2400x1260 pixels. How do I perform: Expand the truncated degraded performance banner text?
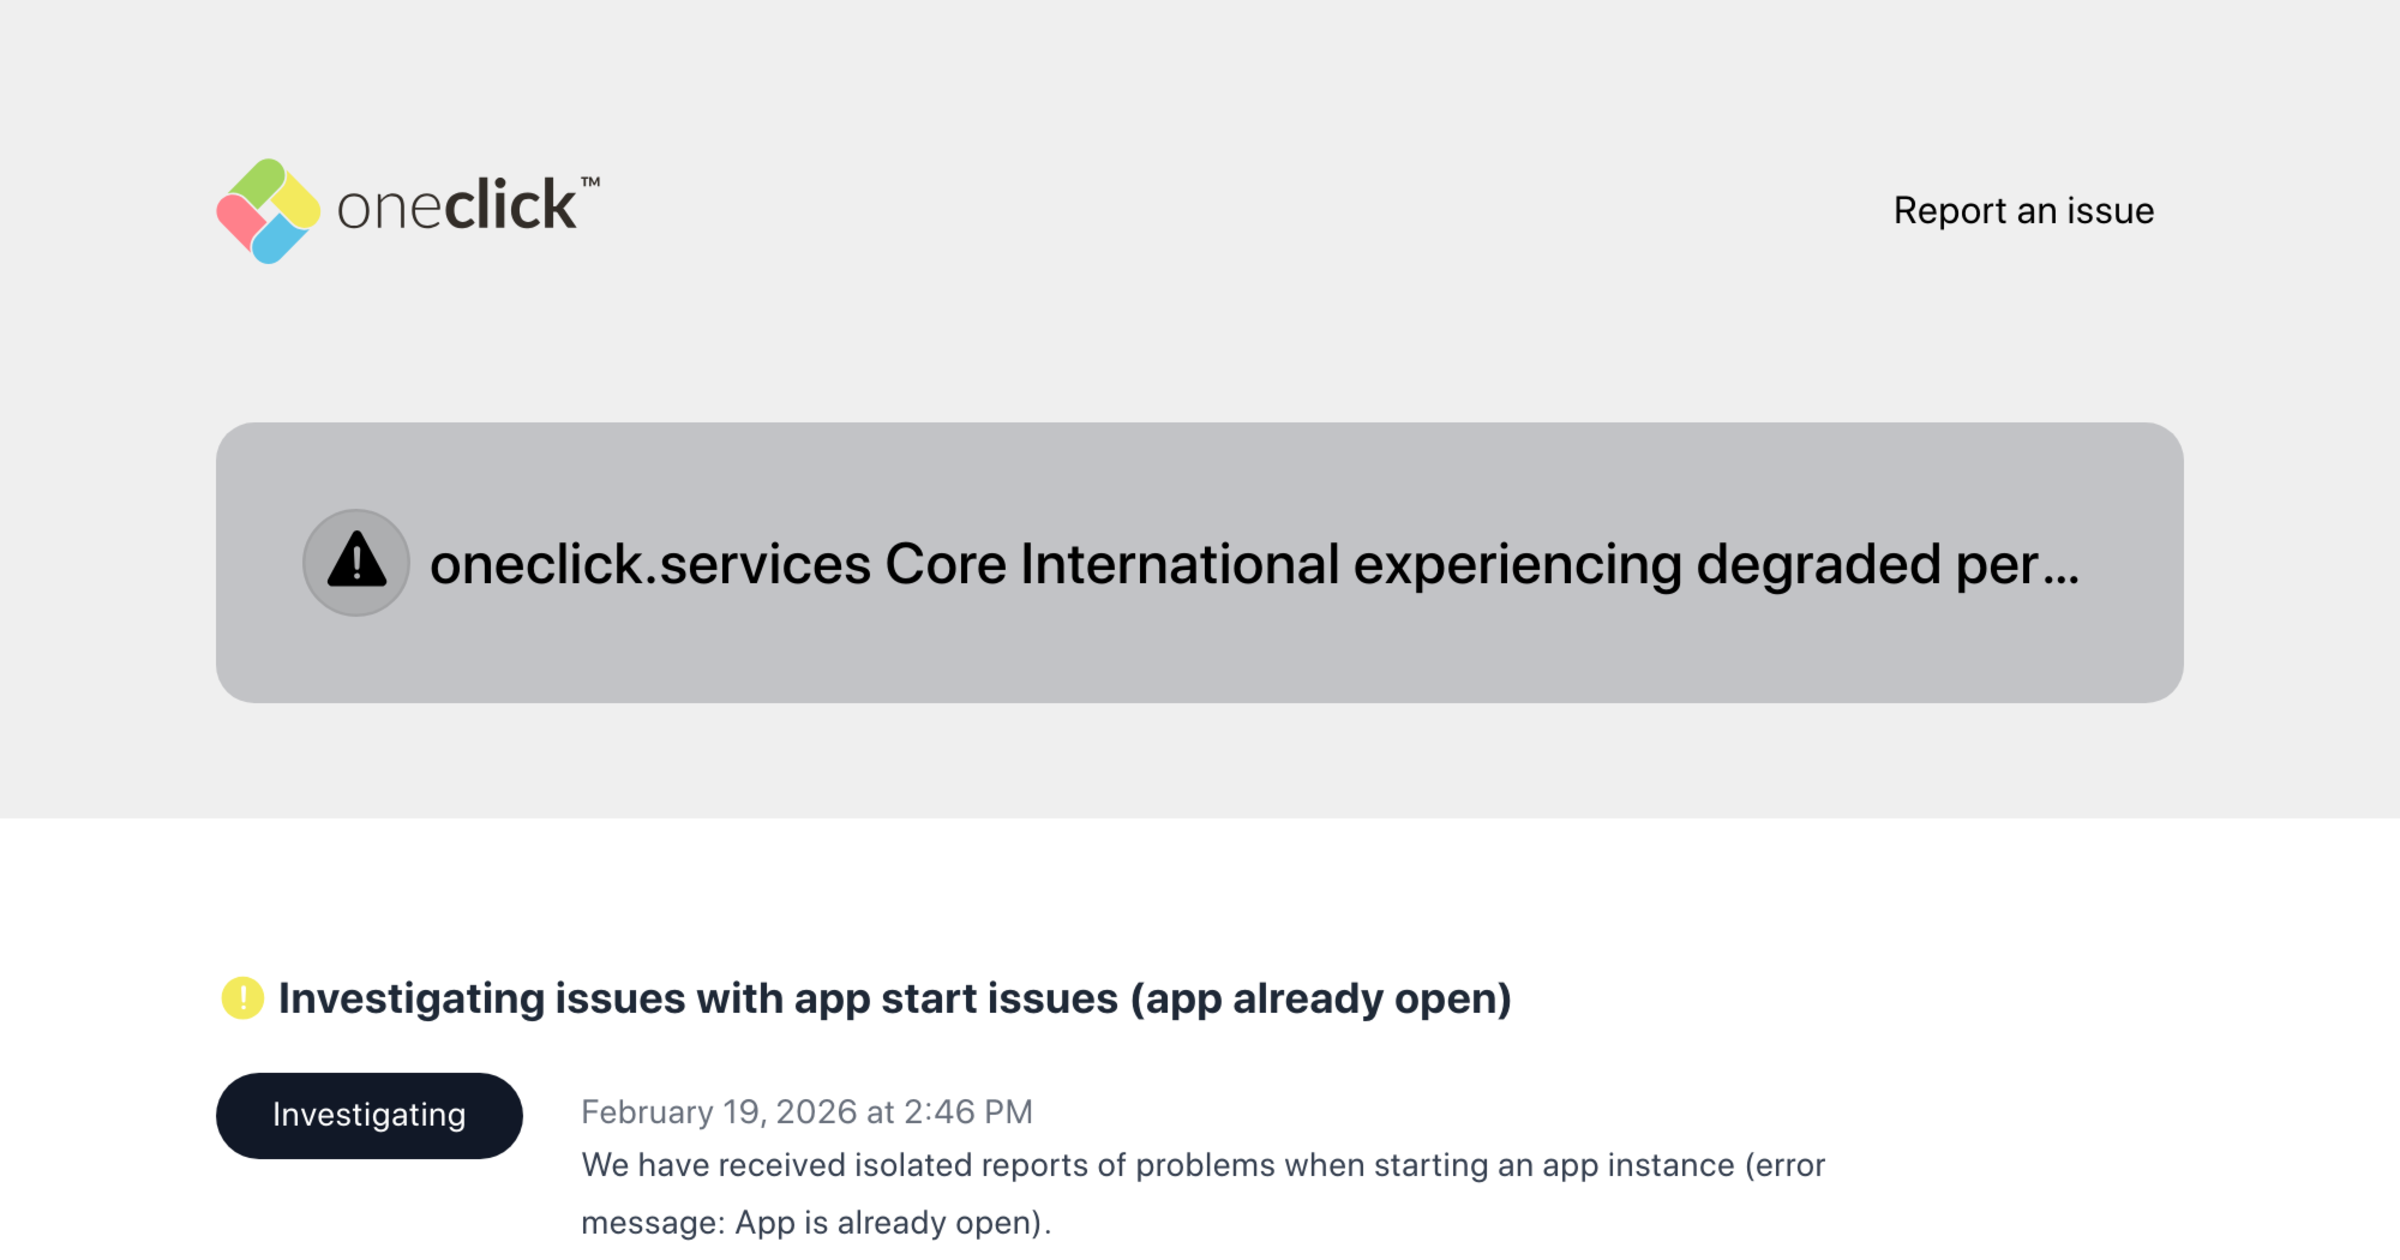(1254, 563)
